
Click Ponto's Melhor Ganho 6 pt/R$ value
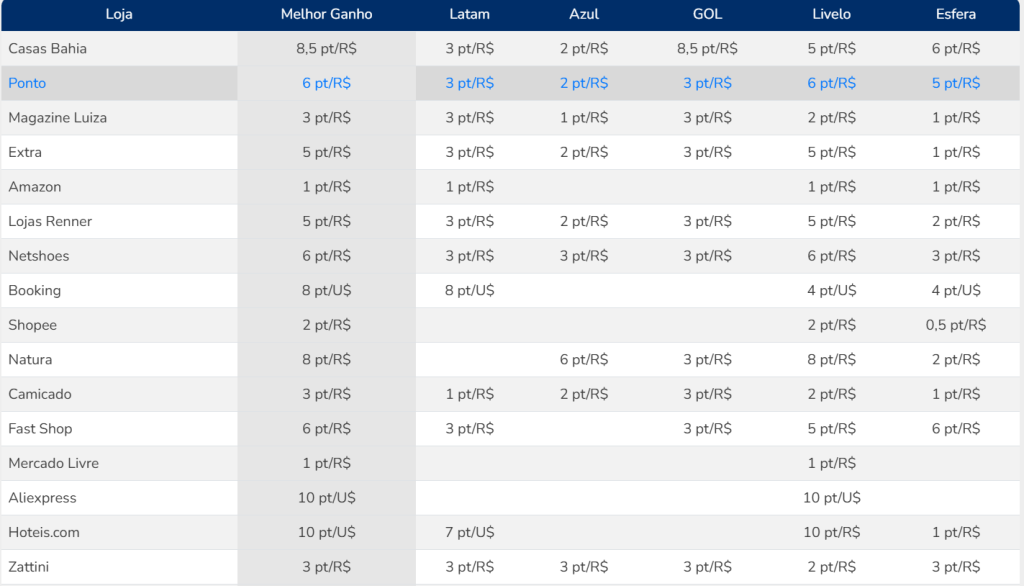tap(326, 83)
